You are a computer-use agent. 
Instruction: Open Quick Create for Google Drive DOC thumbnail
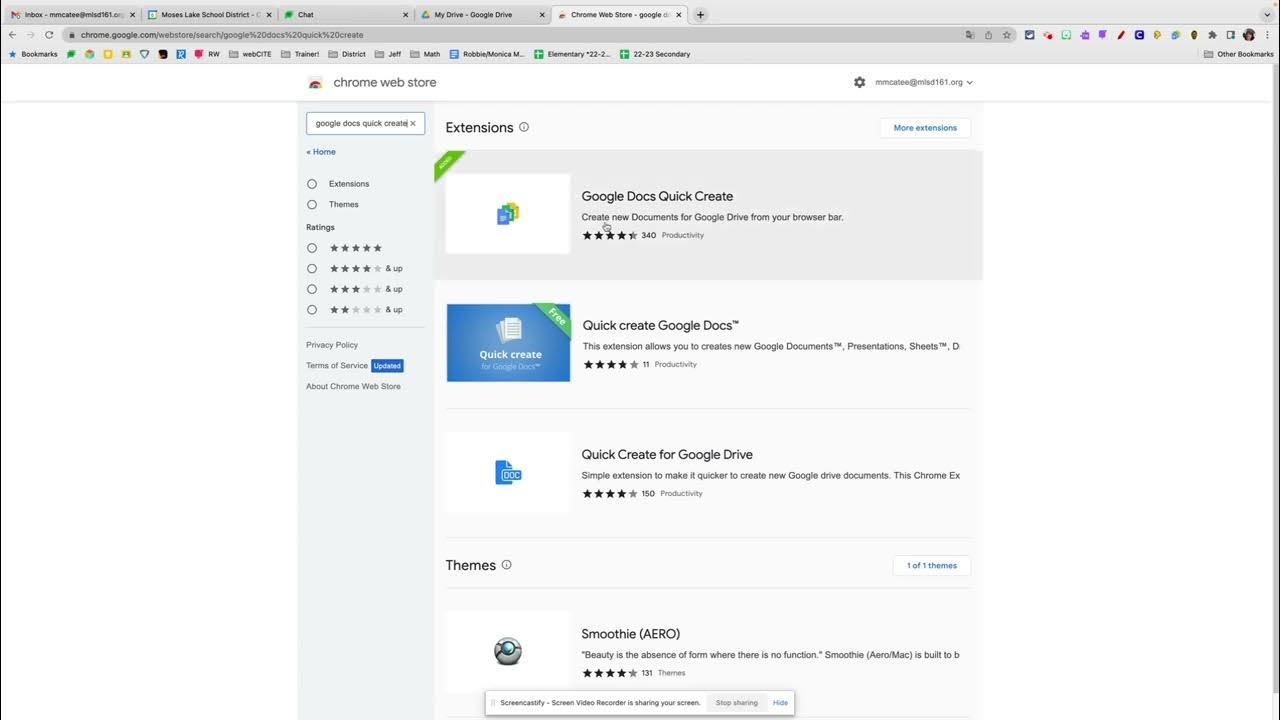pyautogui.click(x=508, y=472)
